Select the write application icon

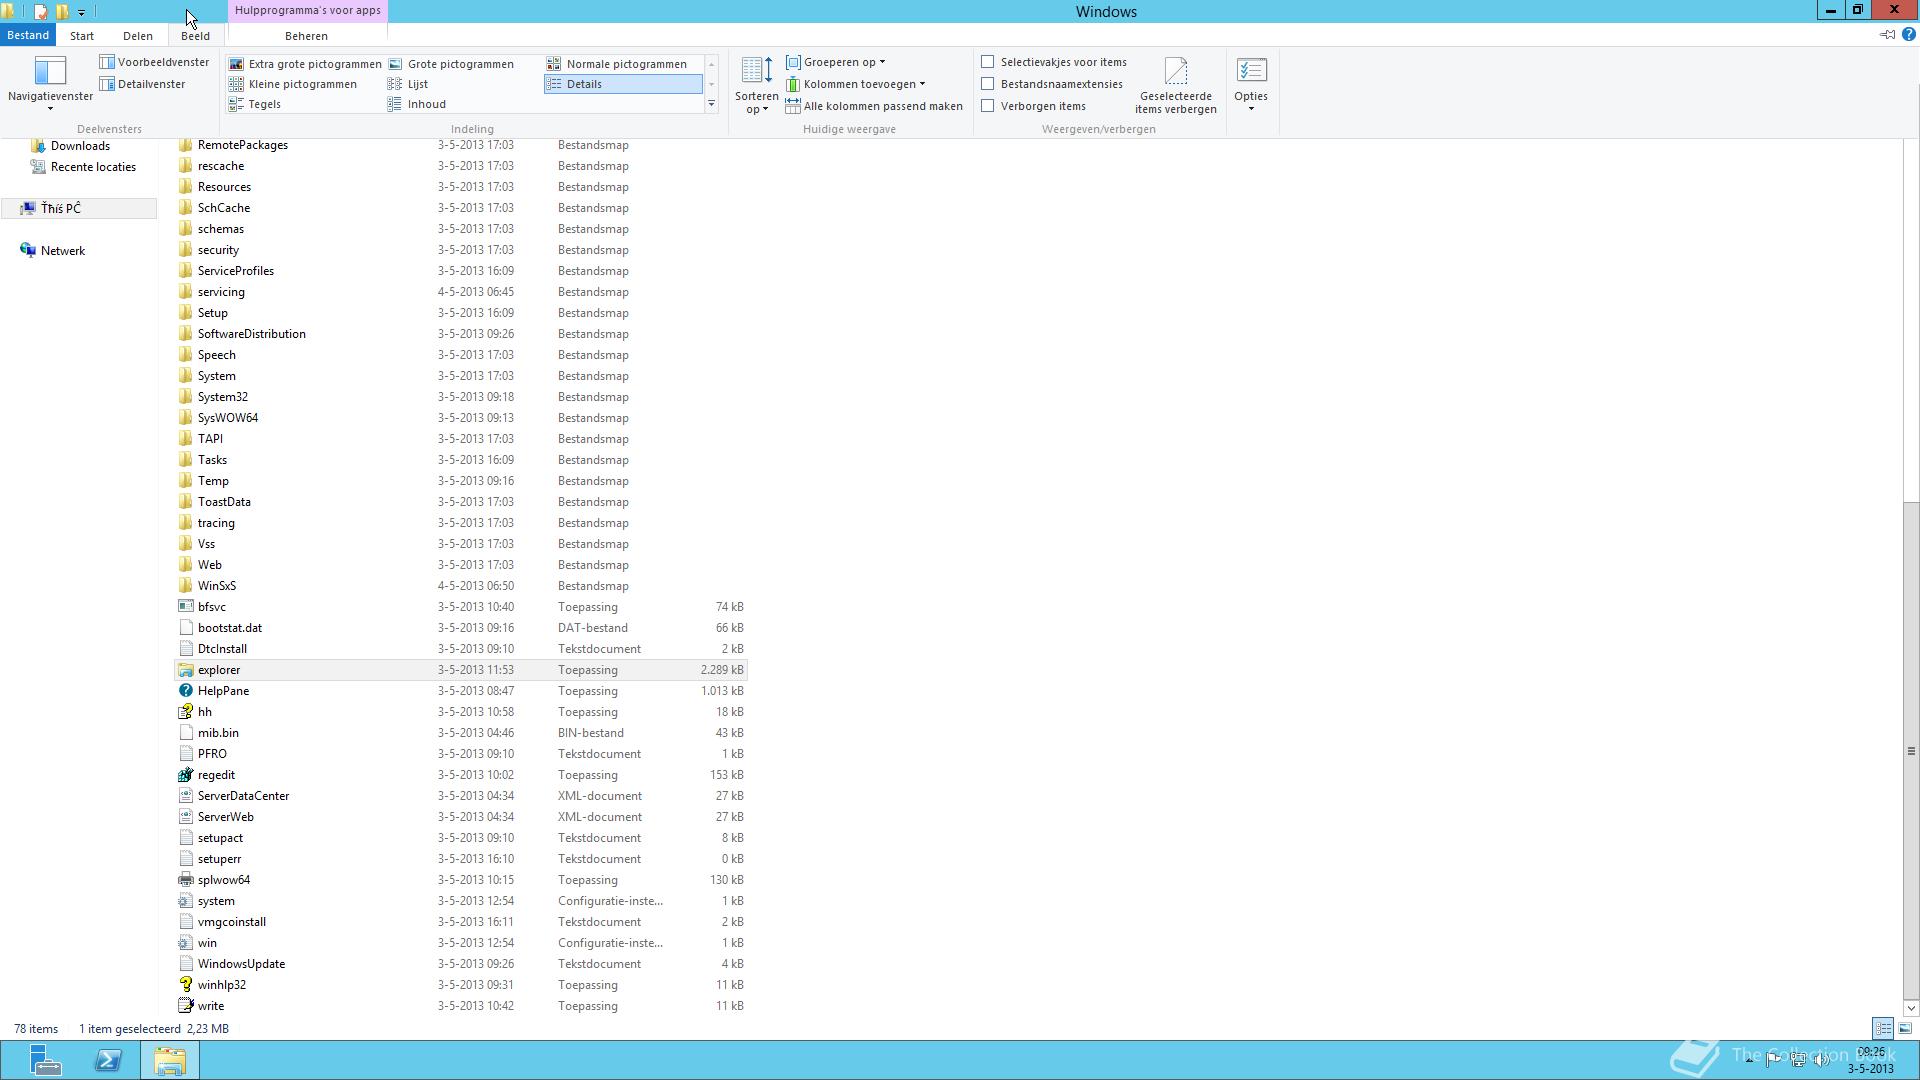[x=185, y=1006]
